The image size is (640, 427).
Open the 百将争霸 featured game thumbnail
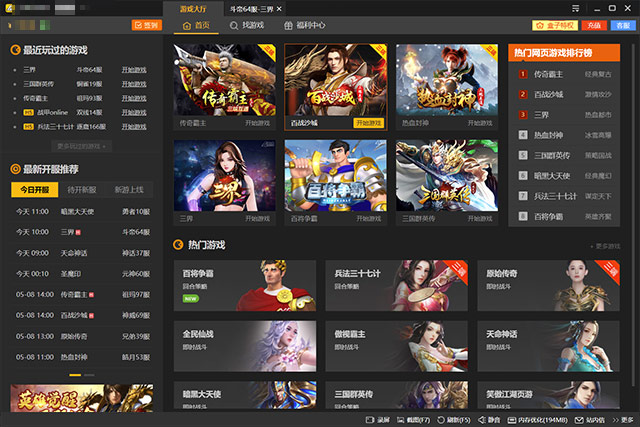coord(336,176)
